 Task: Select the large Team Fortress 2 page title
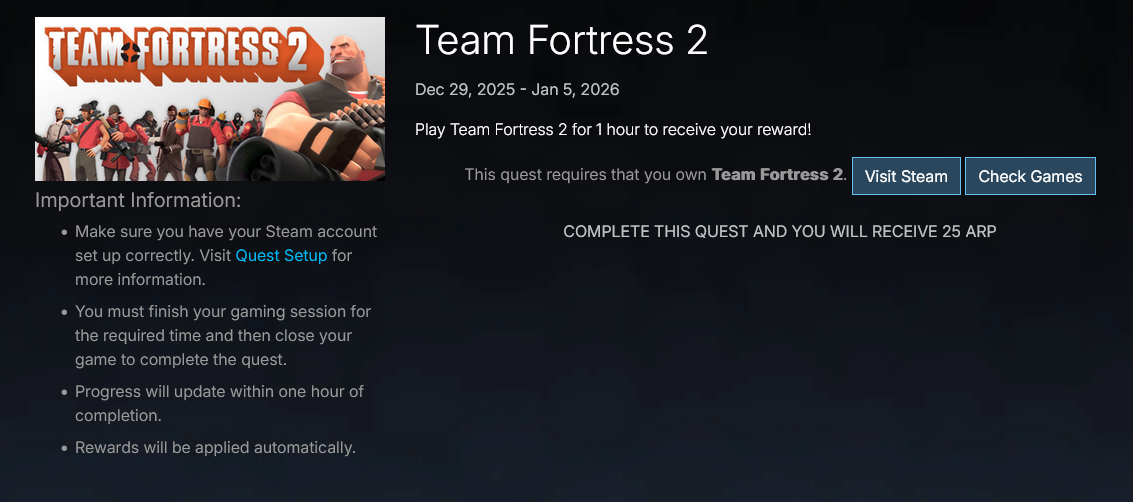coord(561,40)
